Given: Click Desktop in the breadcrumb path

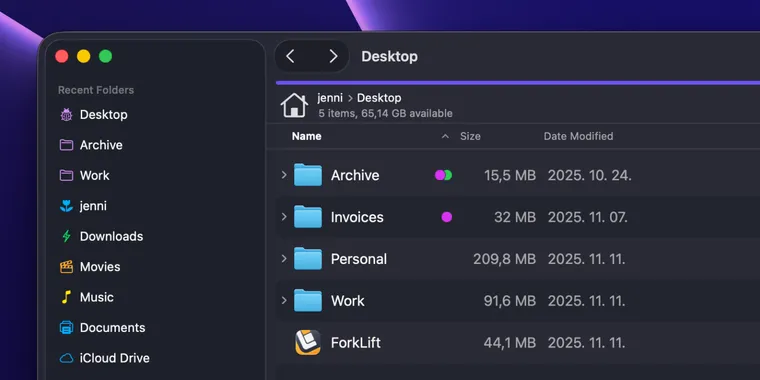Looking at the screenshot, I should click(379, 98).
